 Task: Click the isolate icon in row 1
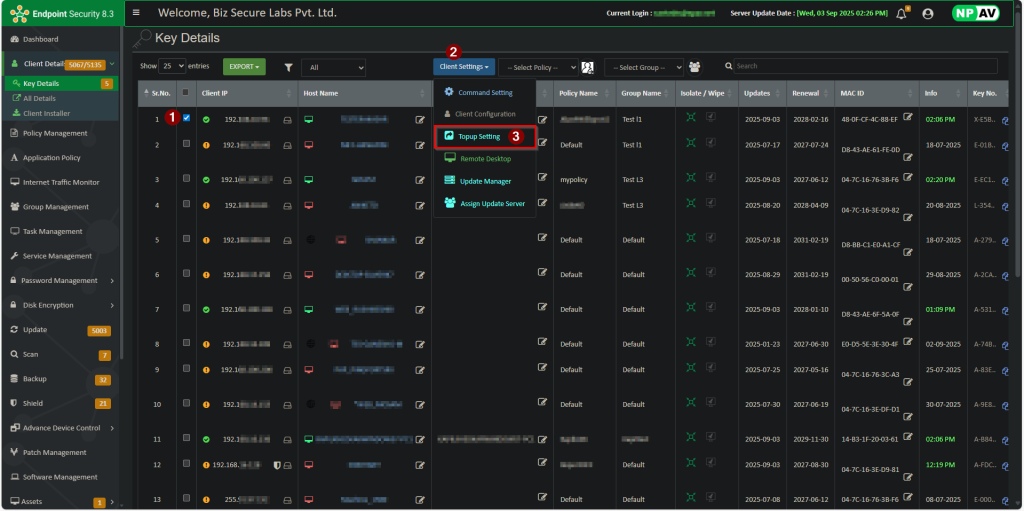point(689,117)
